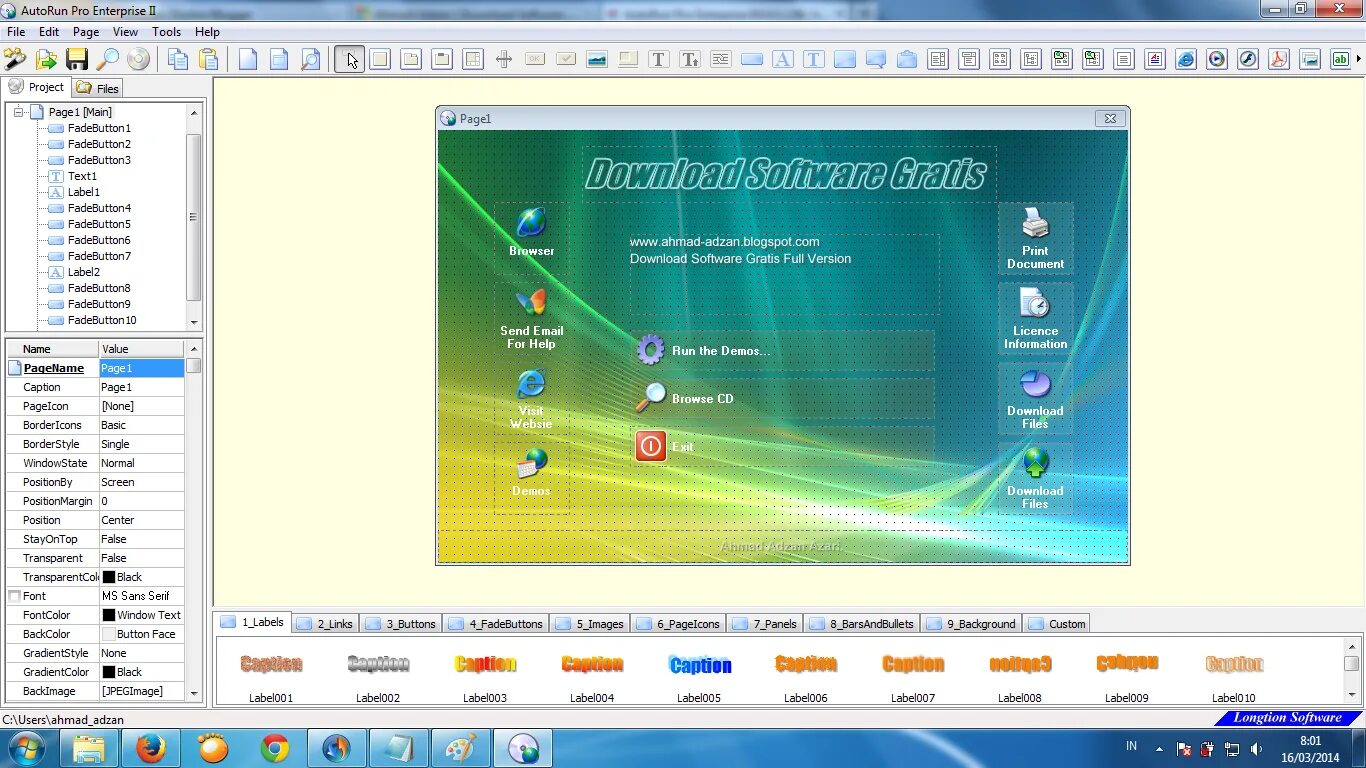Click the magnifier preview icon beside Save
1366x768 pixels.
point(107,59)
